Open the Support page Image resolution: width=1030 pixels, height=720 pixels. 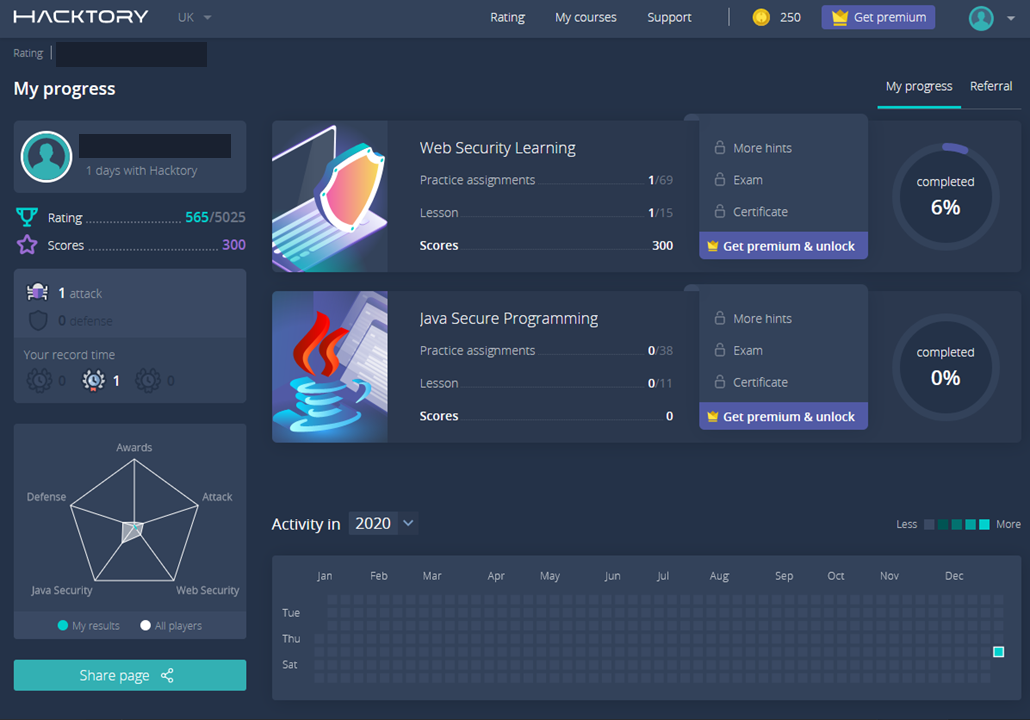[x=669, y=18]
